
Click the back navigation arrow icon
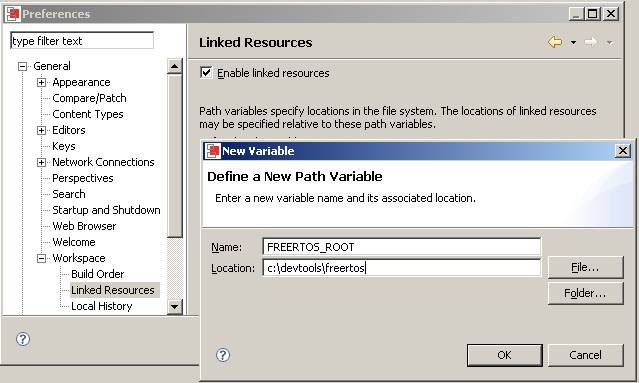[555, 42]
